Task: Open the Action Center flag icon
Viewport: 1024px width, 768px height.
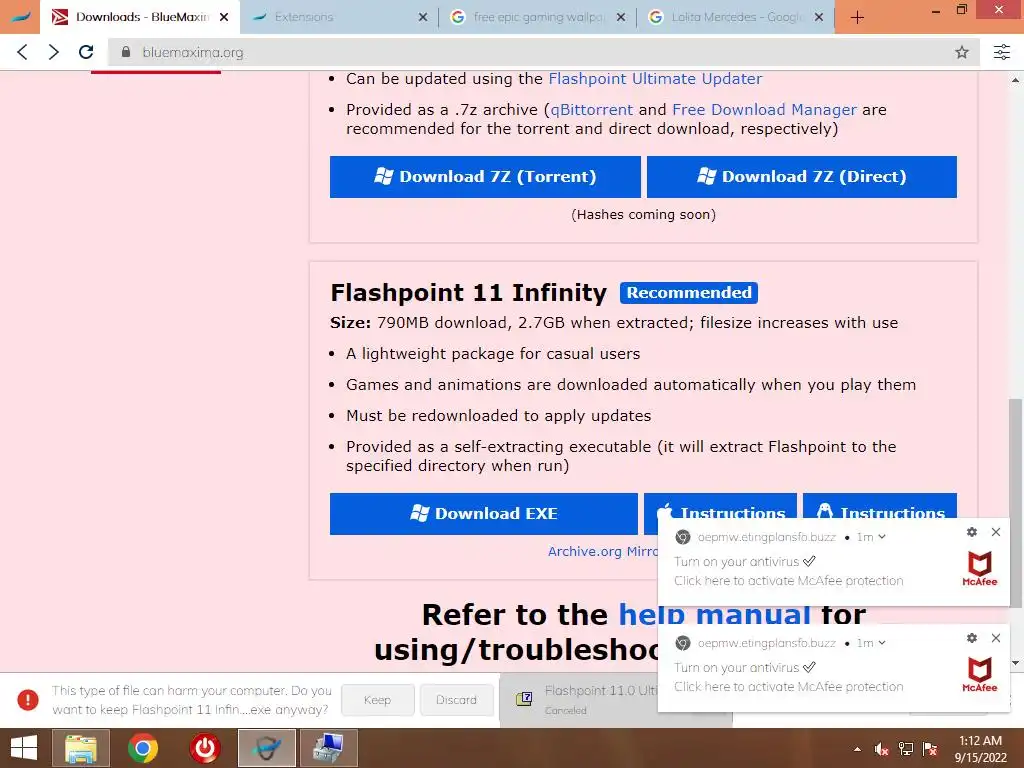Action: tap(930, 749)
